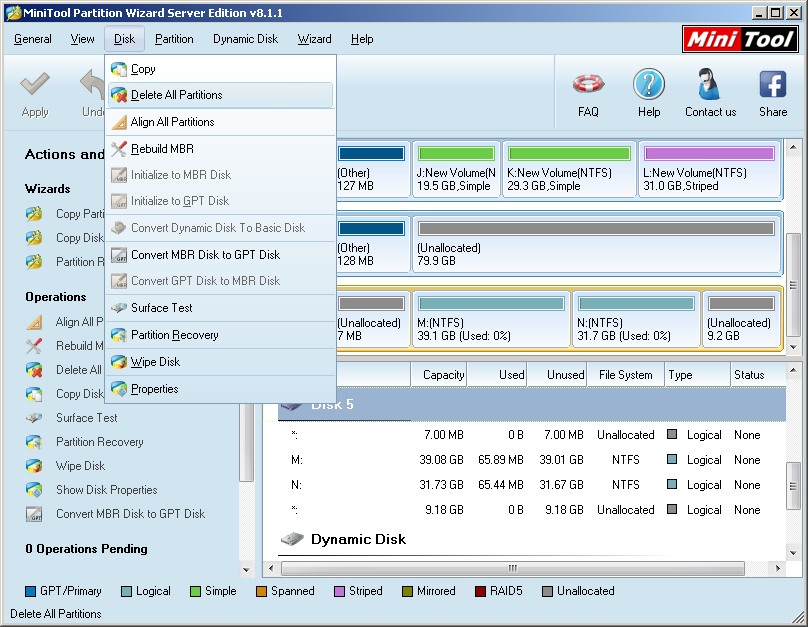Open the Wizard menu
Image resolution: width=808 pixels, height=627 pixels.
(x=314, y=39)
